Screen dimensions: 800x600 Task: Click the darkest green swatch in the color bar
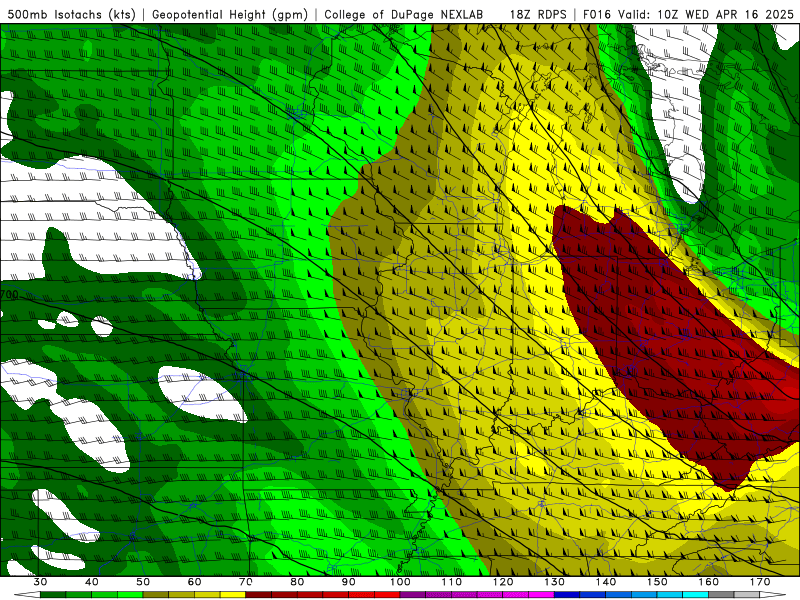53,594
